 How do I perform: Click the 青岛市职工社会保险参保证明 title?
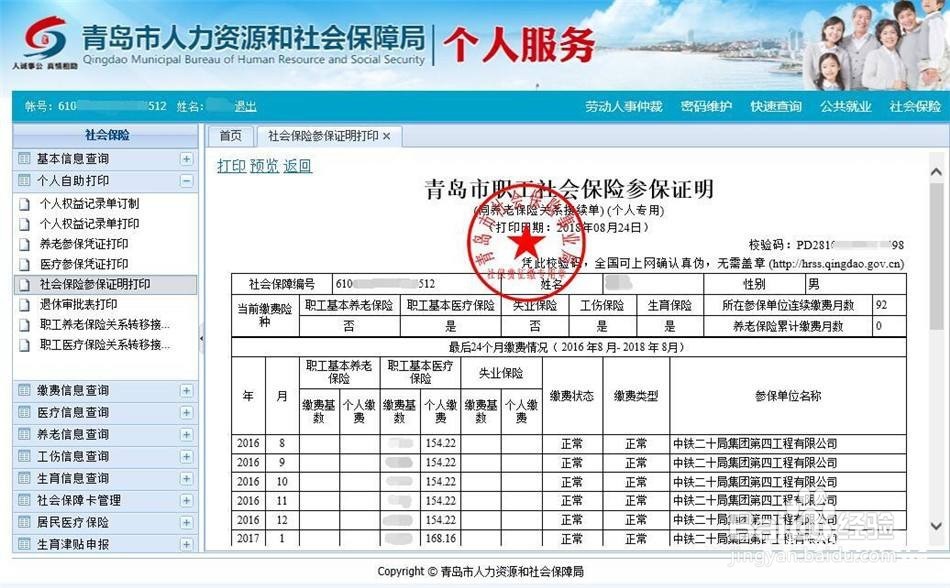click(569, 189)
